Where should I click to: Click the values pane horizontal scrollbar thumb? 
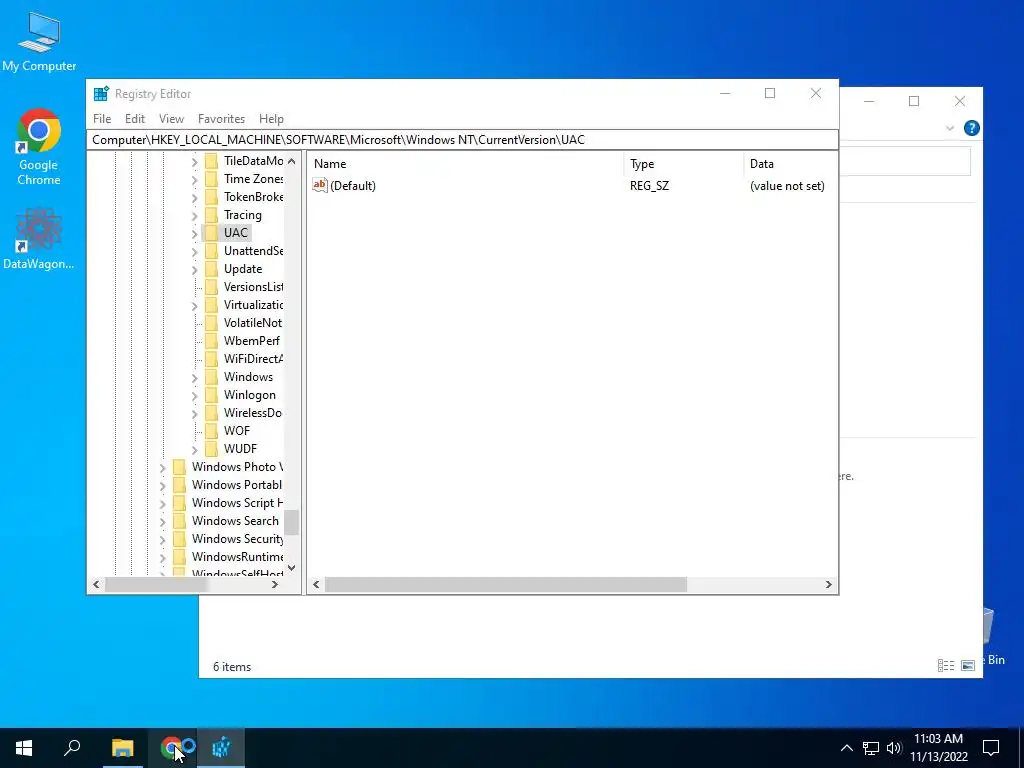[505, 584]
